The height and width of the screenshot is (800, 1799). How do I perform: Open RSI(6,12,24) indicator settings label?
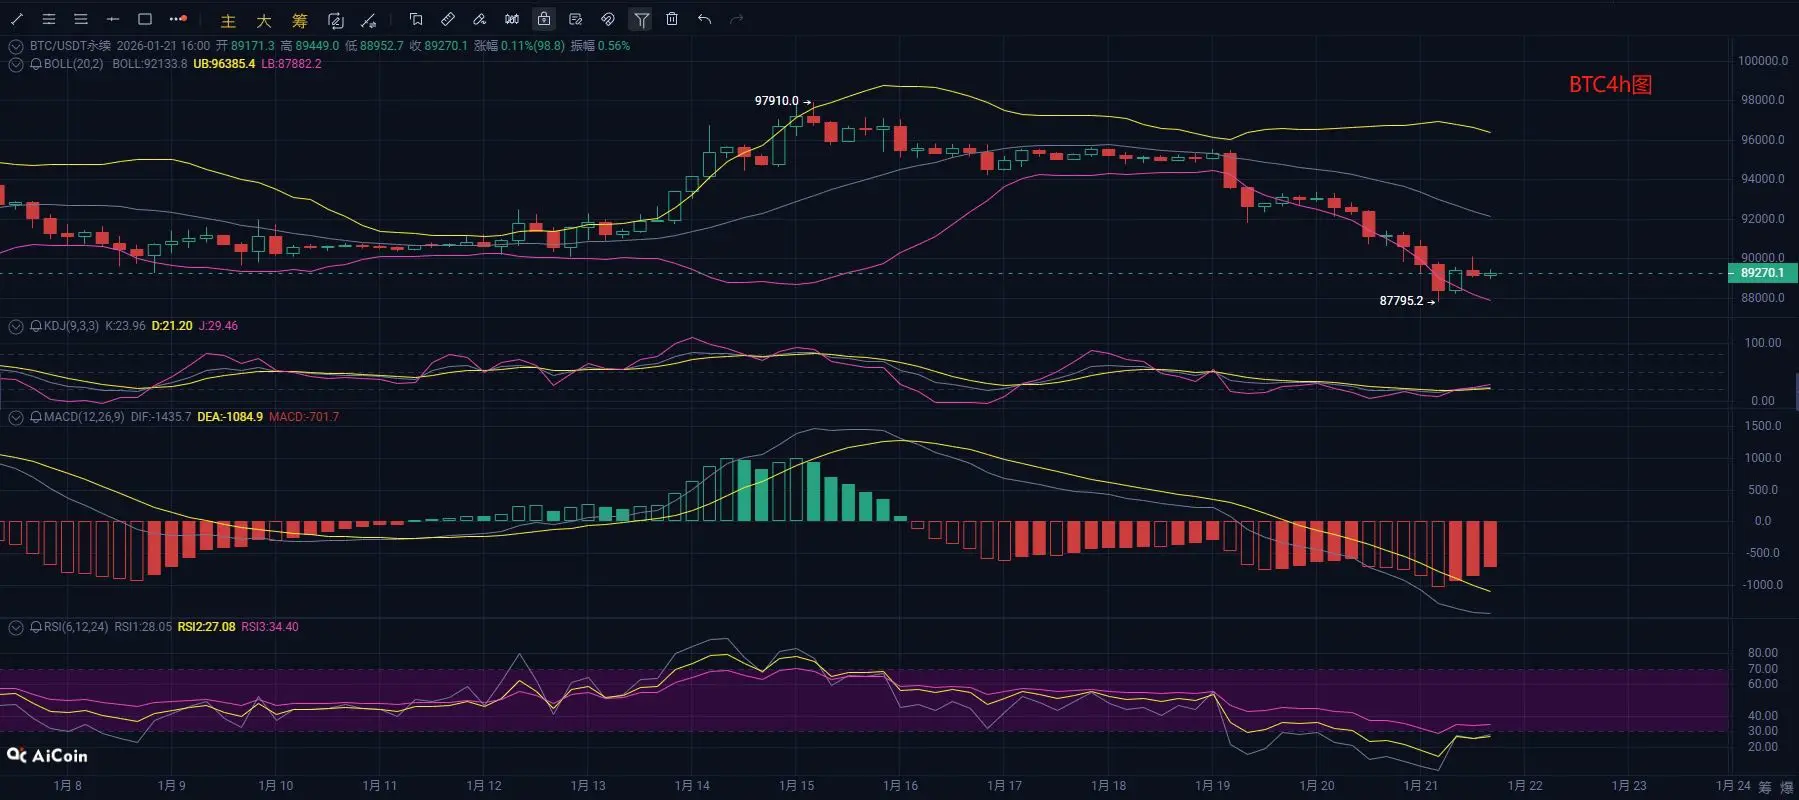pyautogui.click(x=76, y=627)
